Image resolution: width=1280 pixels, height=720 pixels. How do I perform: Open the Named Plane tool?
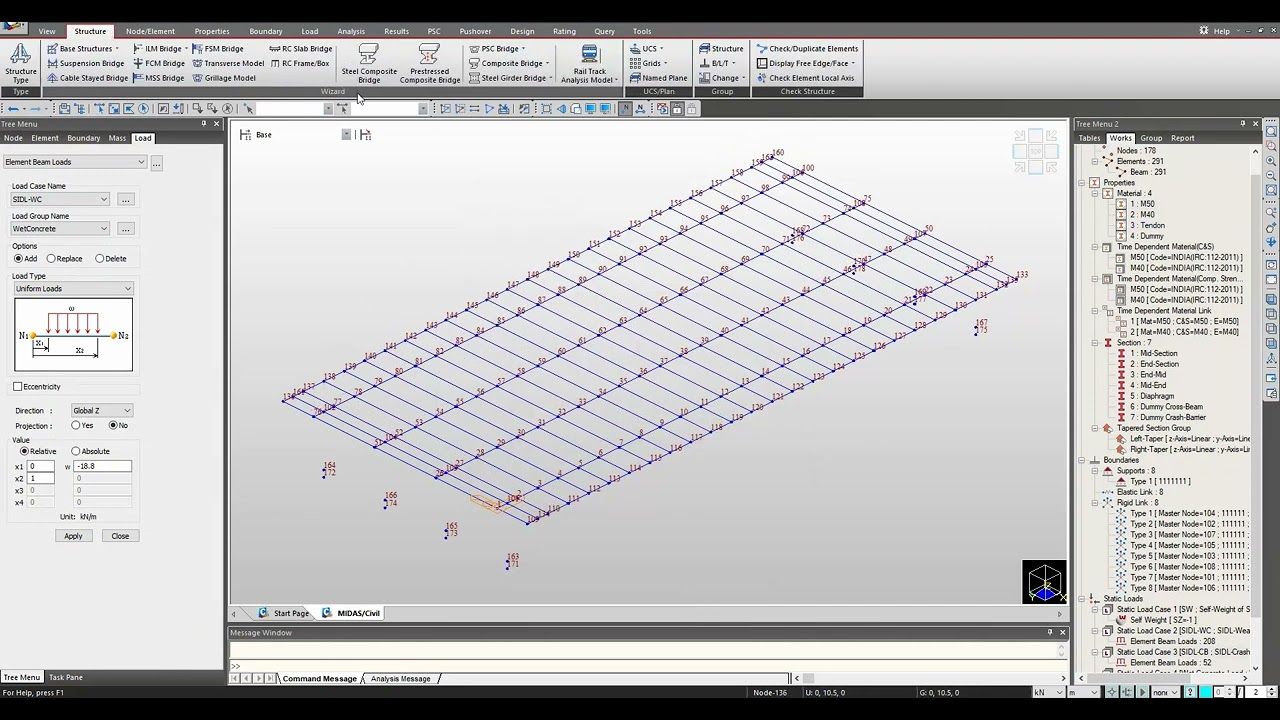[658, 78]
